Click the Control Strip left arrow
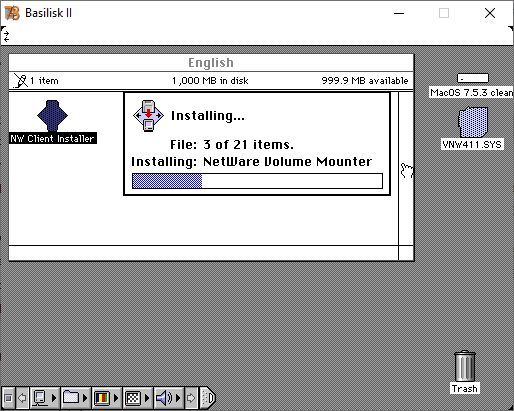514x411 pixels. pos(22,398)
